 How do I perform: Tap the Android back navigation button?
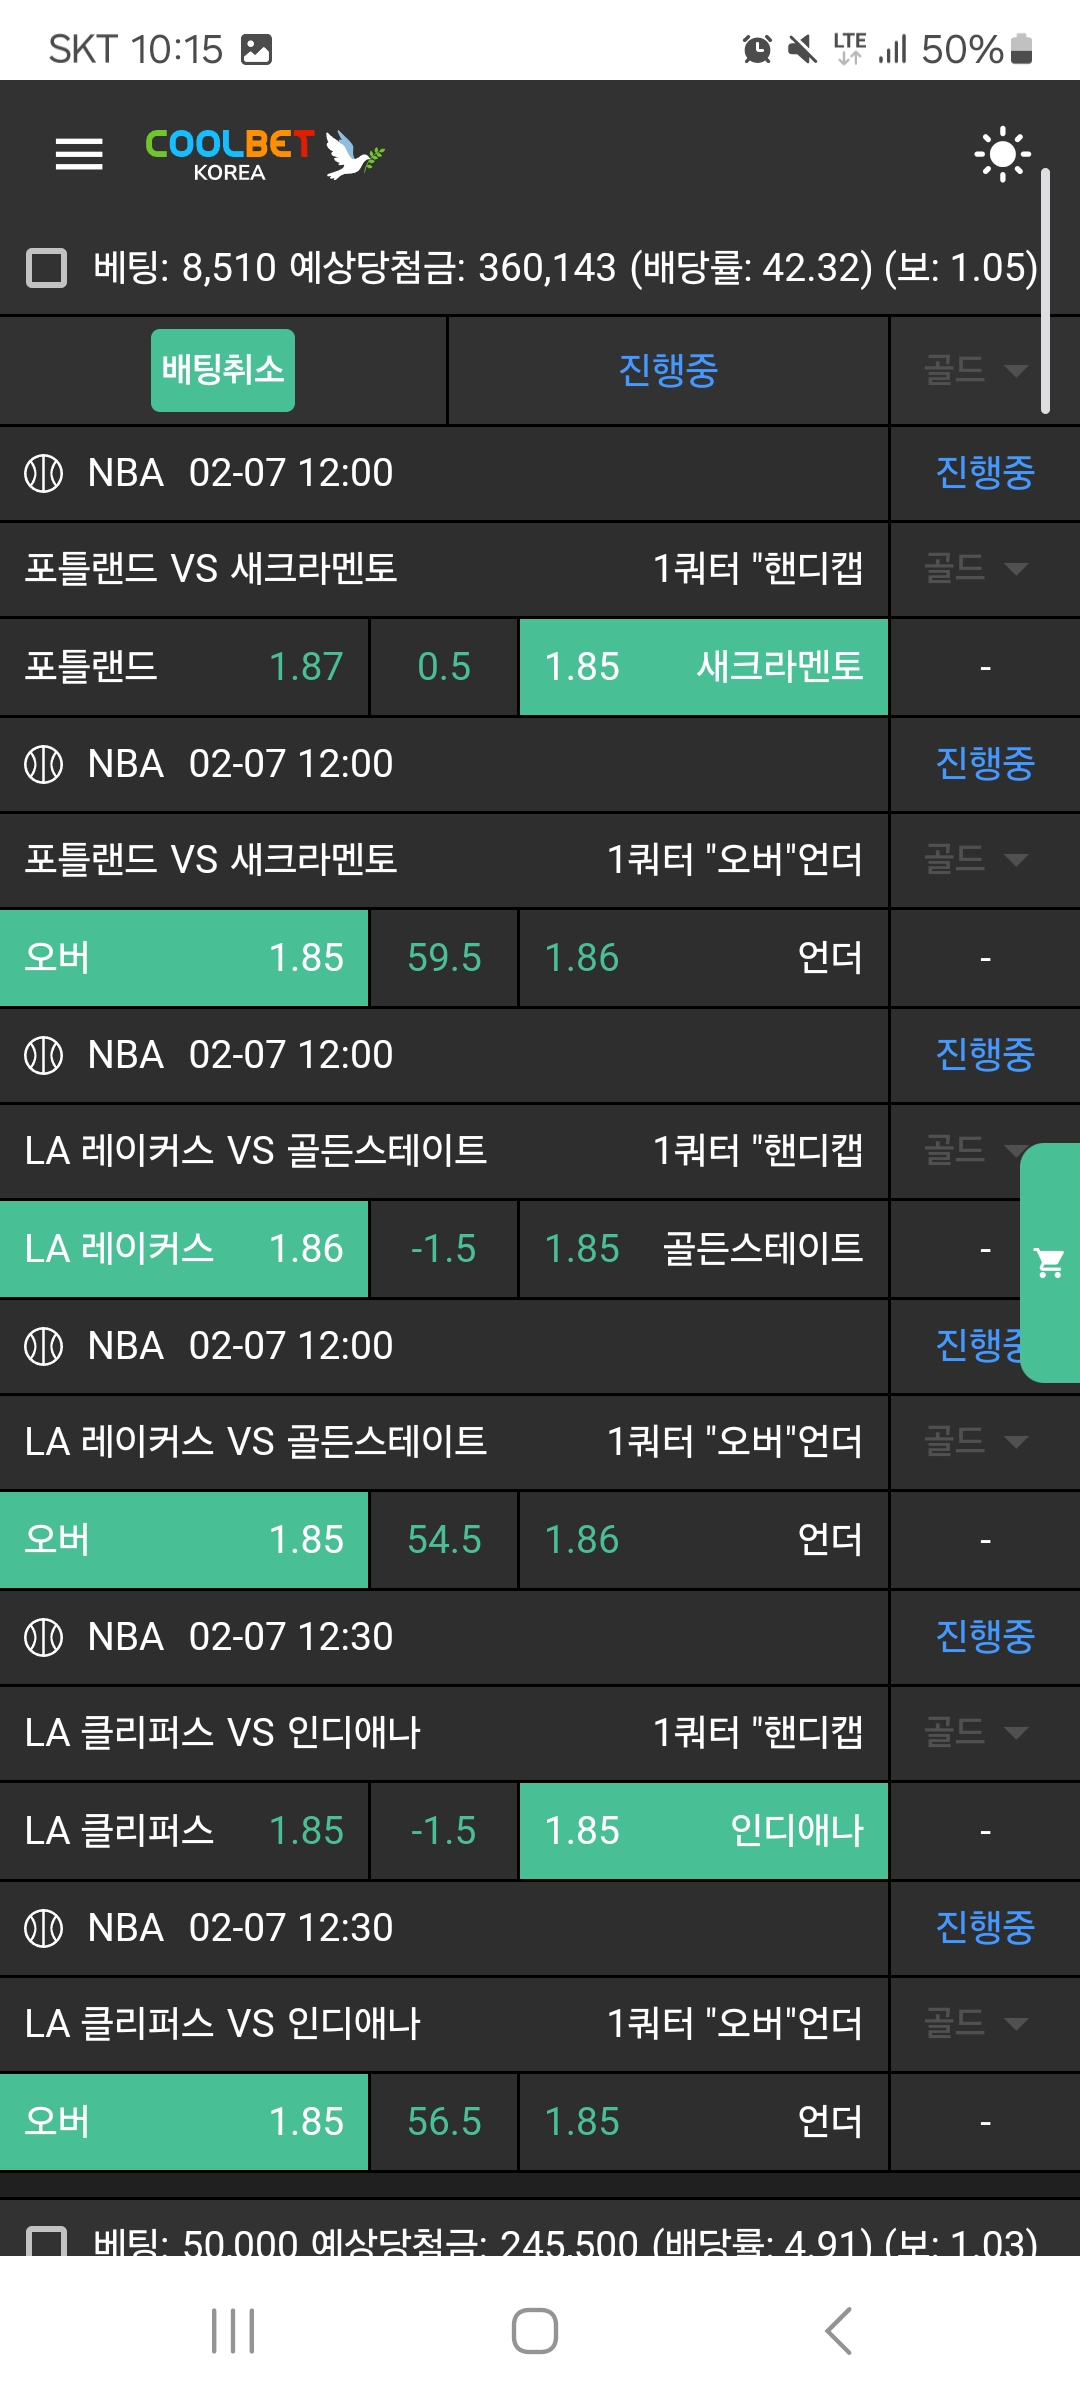tap(838, 2331)
